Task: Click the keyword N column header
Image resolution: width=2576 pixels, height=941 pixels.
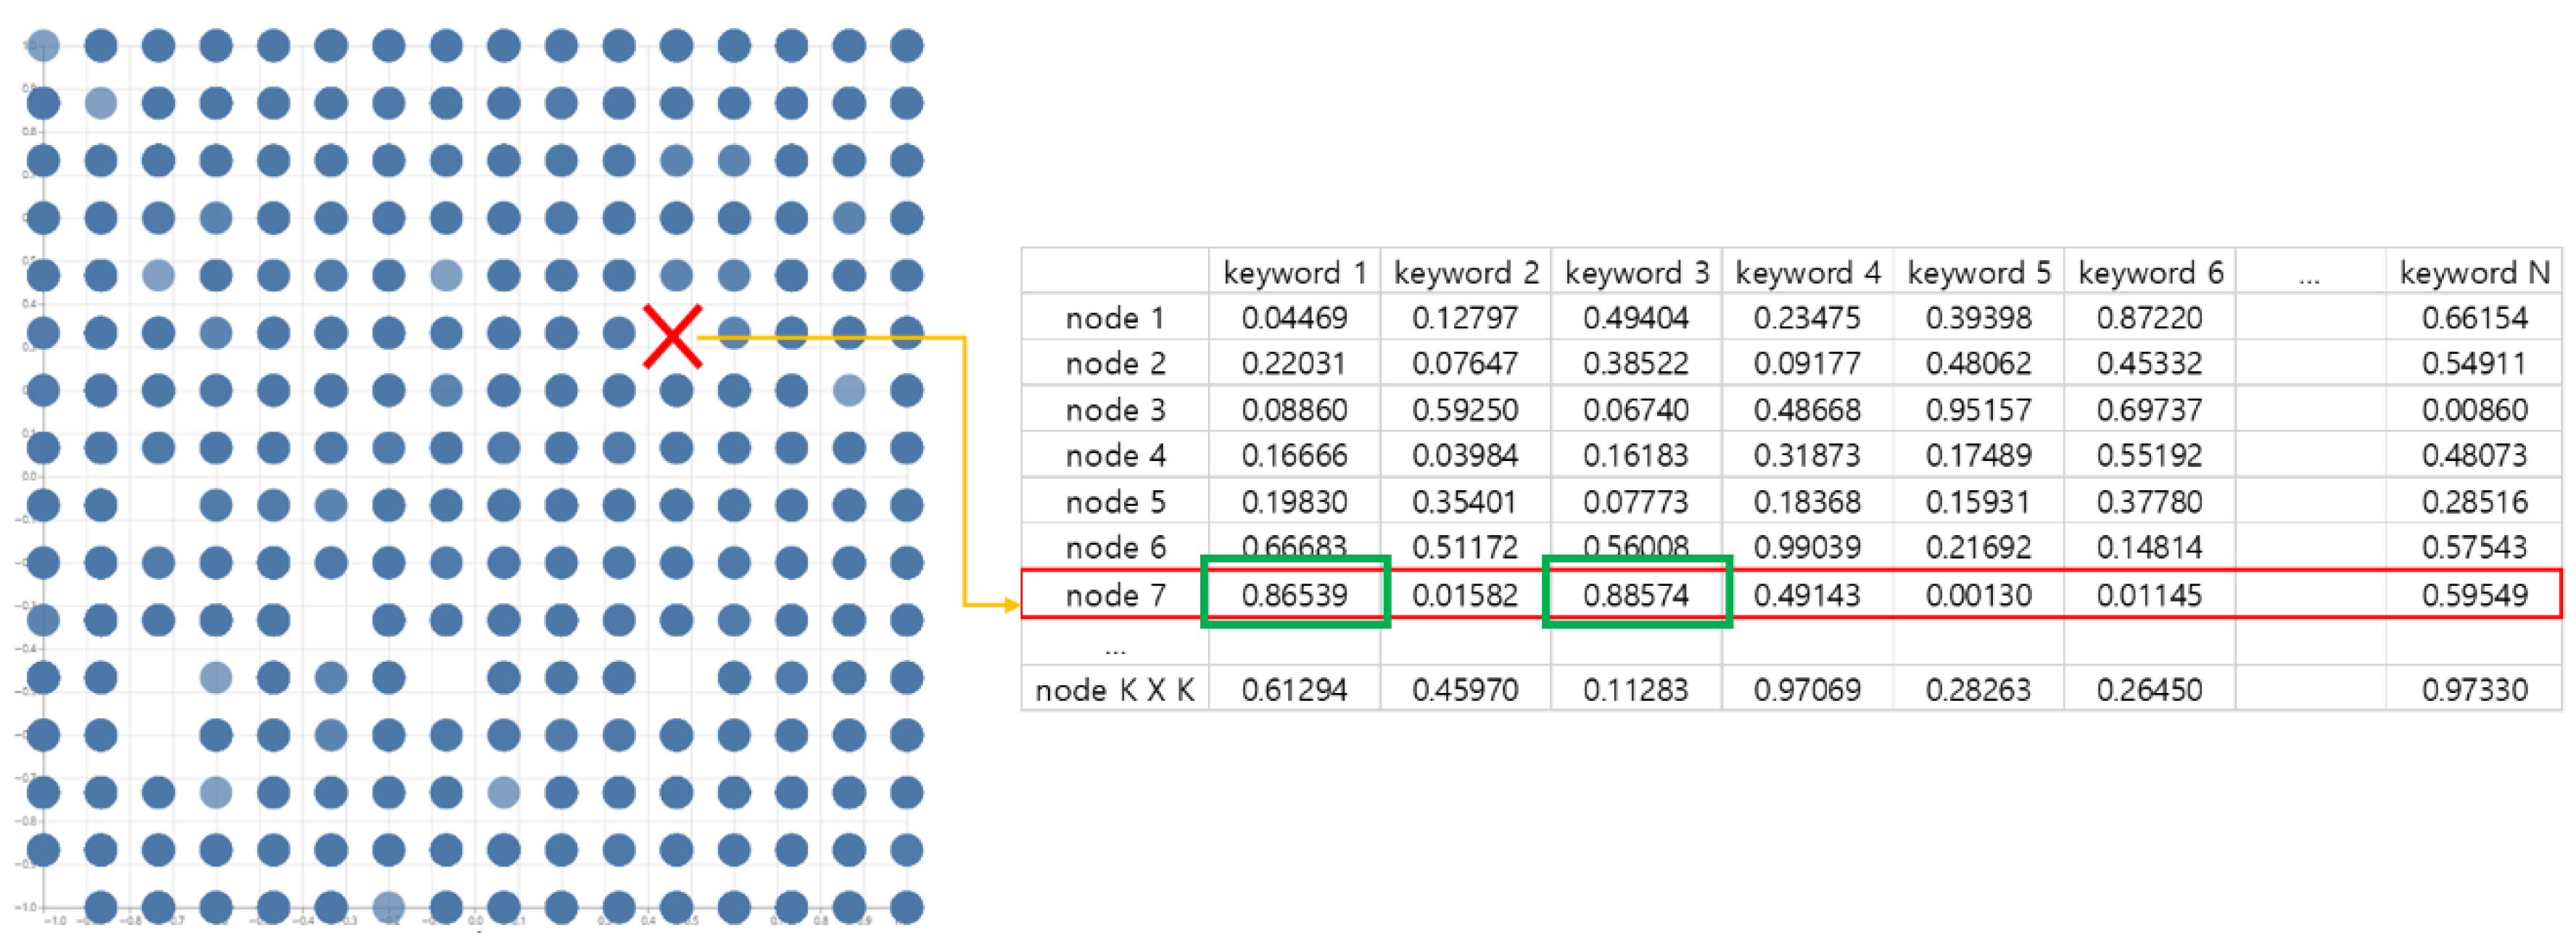Action: click(x=2474, y=273)
